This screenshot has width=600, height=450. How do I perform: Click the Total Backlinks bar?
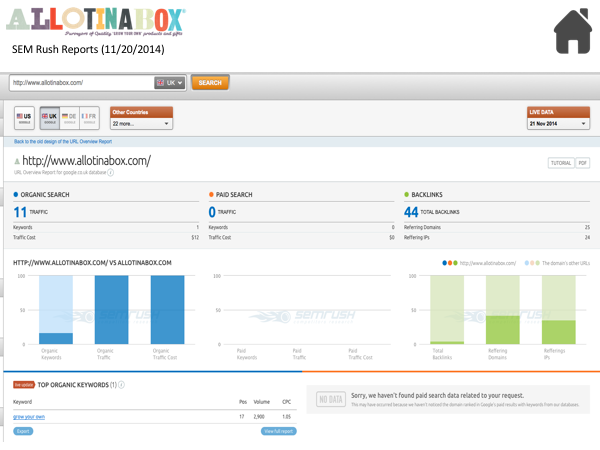click(x=447, y=310)
